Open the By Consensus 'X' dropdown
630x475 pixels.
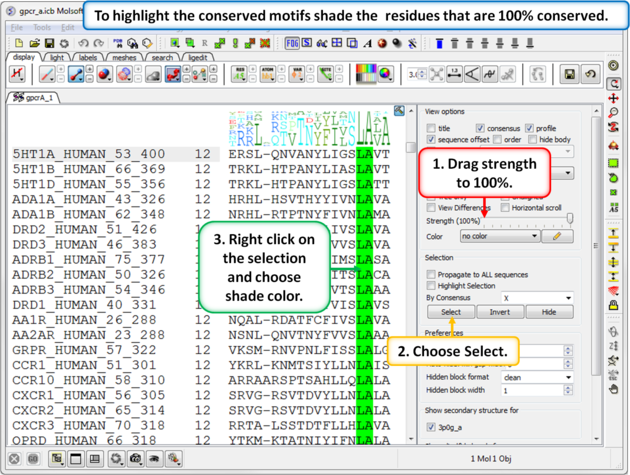[537, 298]
